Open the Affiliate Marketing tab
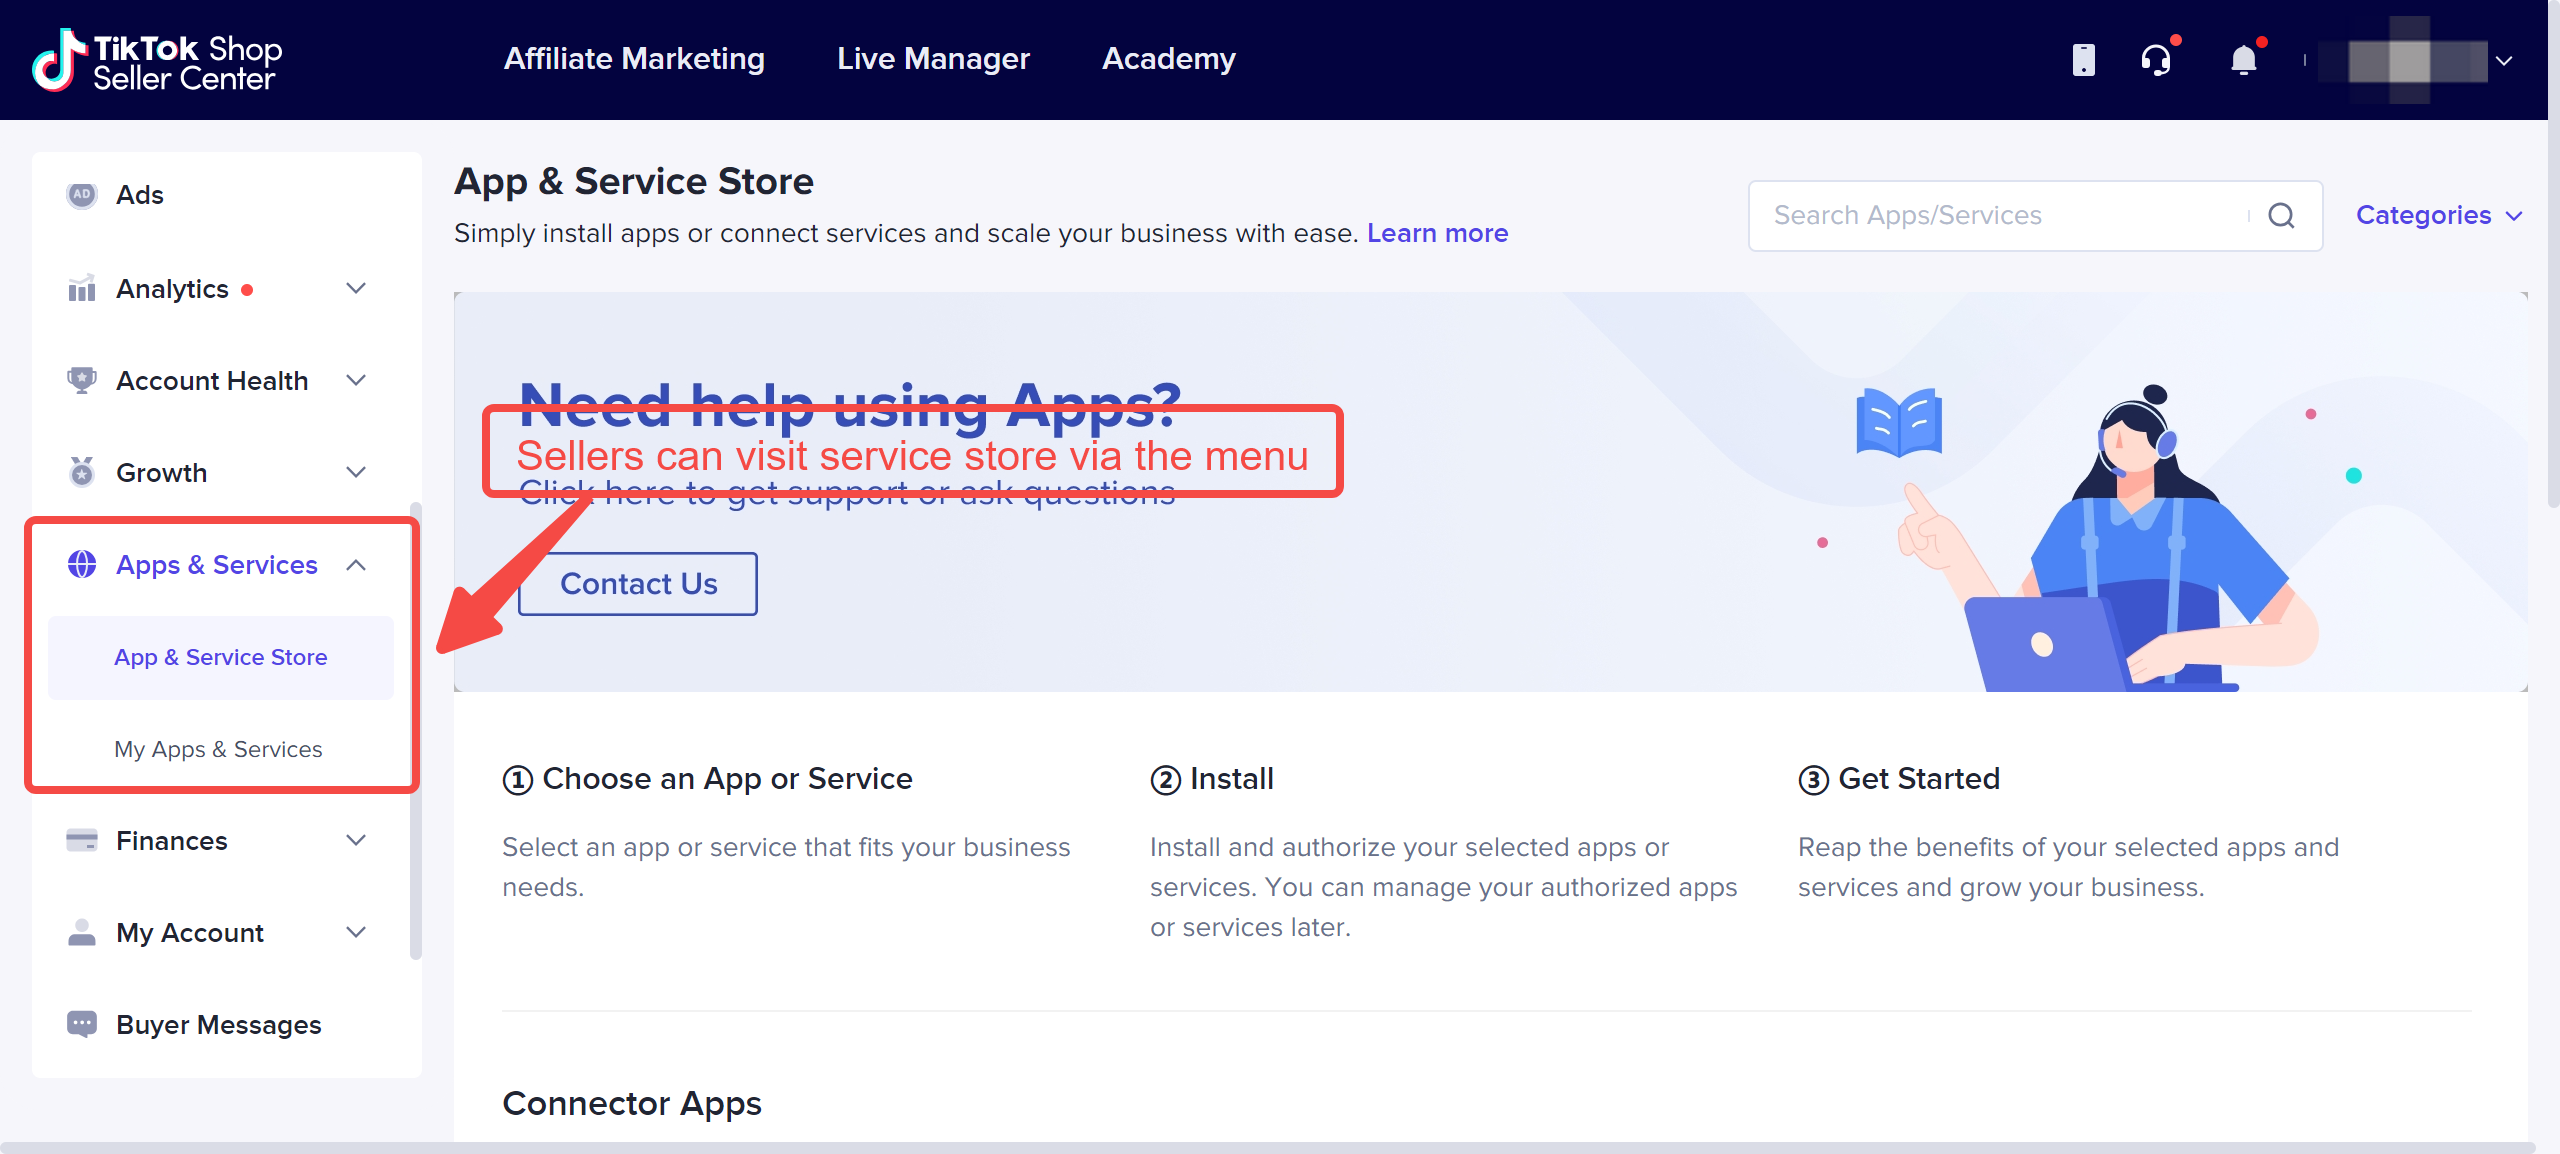Screen dimensions: 2560x1154 pos(637,59)
